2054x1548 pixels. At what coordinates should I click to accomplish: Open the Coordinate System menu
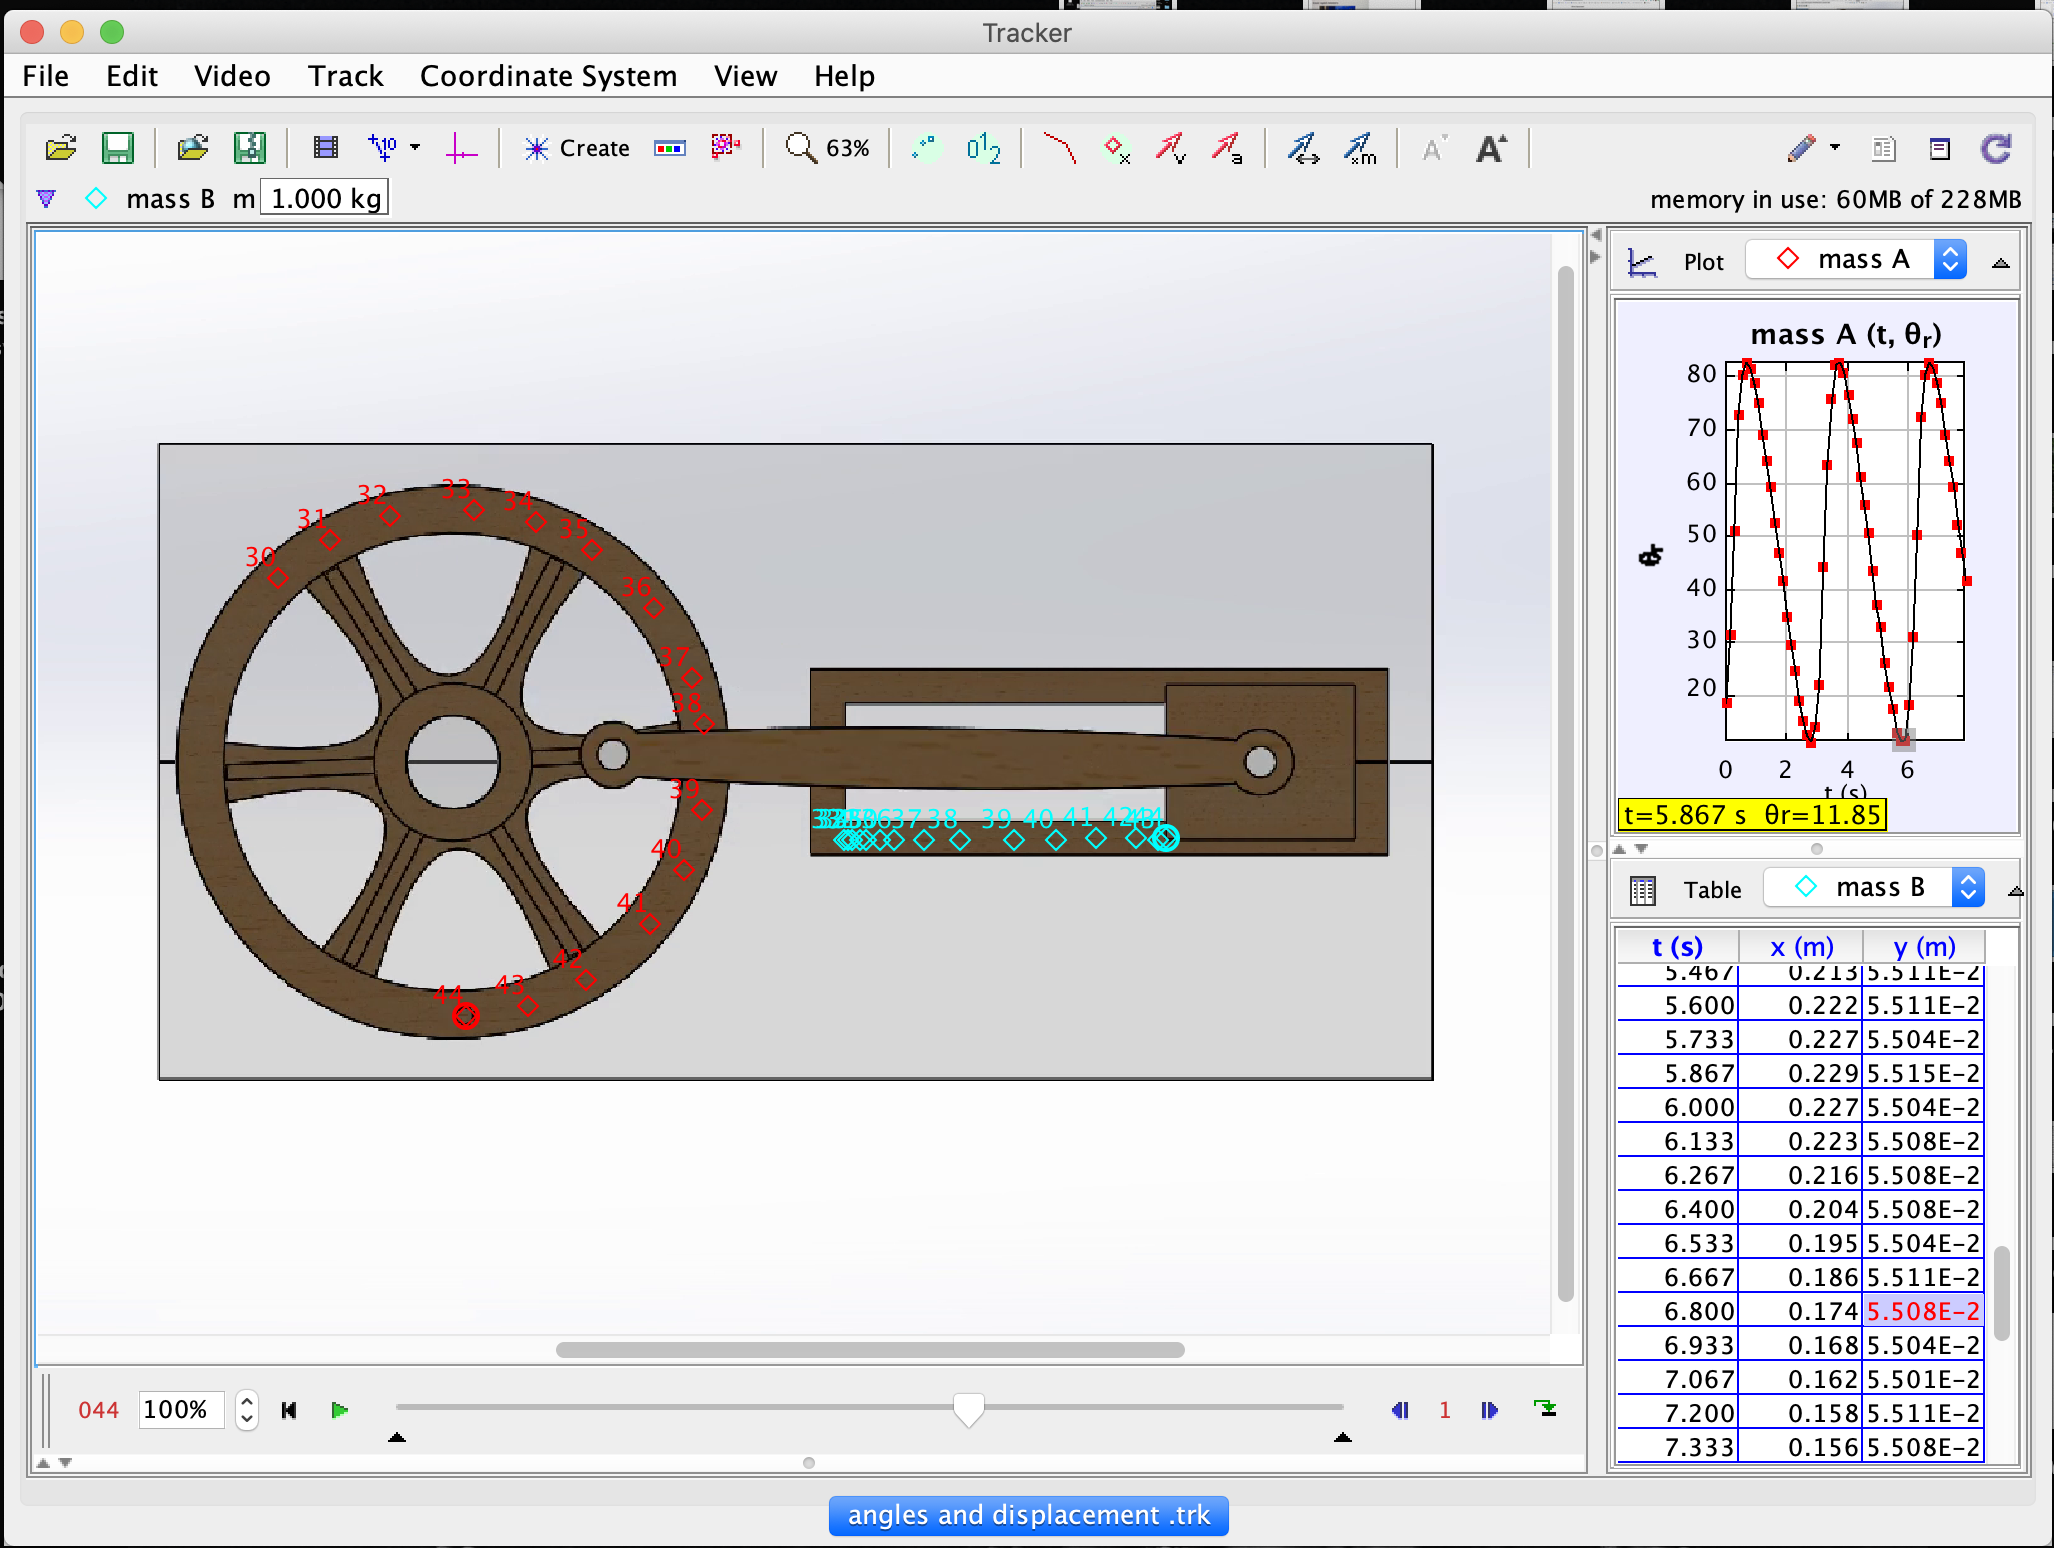point(548,76)
